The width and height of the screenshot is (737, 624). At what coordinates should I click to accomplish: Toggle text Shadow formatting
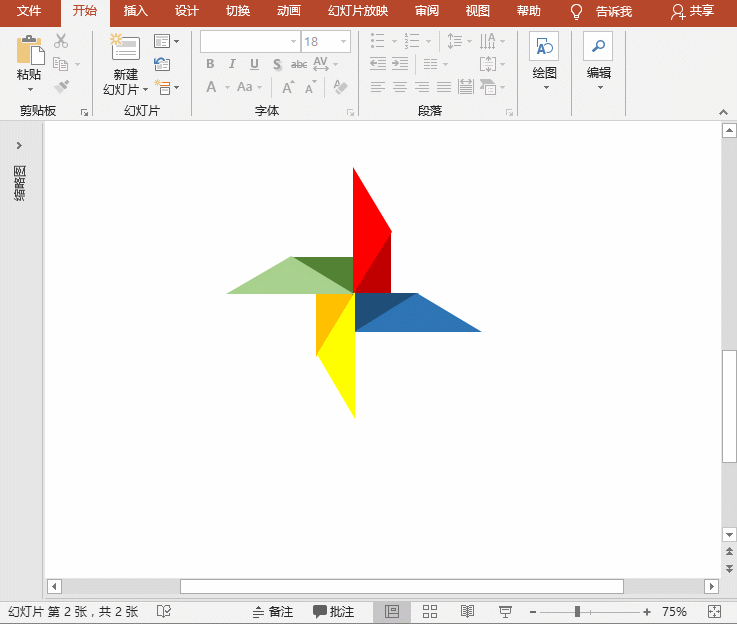coord(277,64)
